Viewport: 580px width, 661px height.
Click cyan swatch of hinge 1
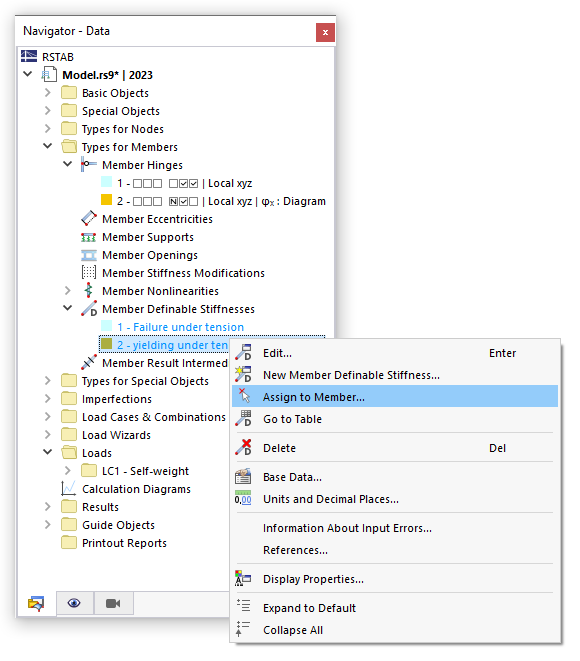pos(107,182)
